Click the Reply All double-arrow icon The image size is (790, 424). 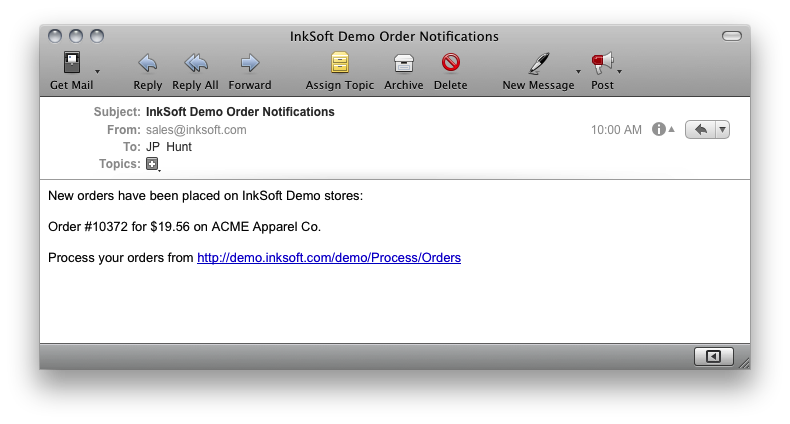coord(195,63)
